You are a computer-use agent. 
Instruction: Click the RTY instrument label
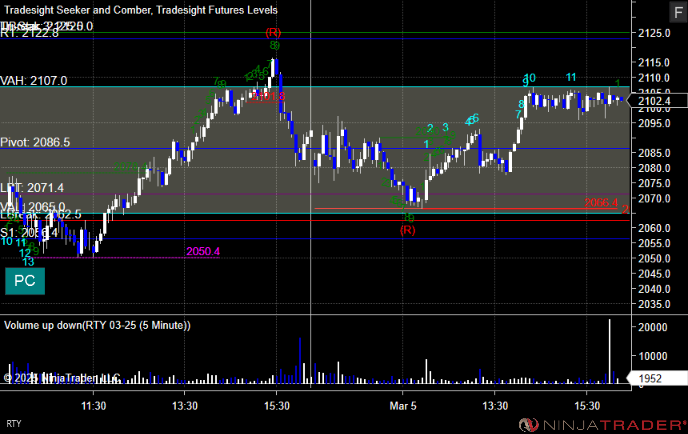click(14, 424)
